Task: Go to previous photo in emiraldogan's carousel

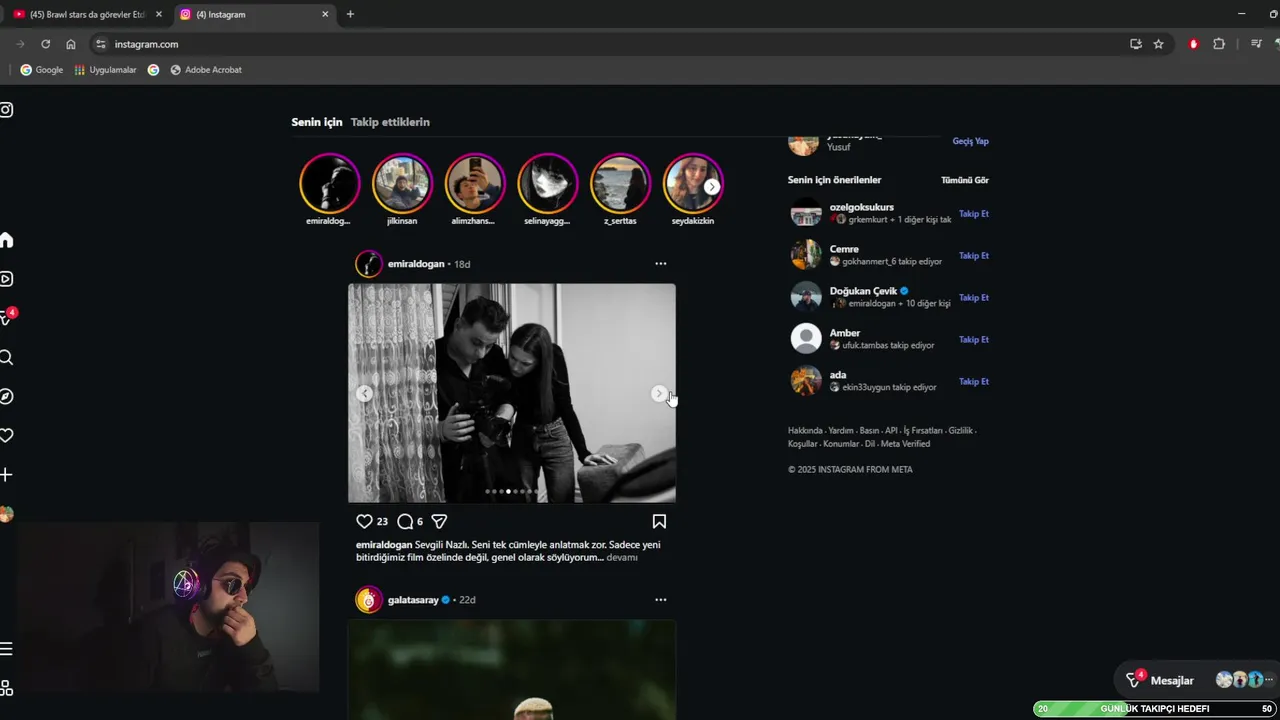Action: [x=364, y=393]
